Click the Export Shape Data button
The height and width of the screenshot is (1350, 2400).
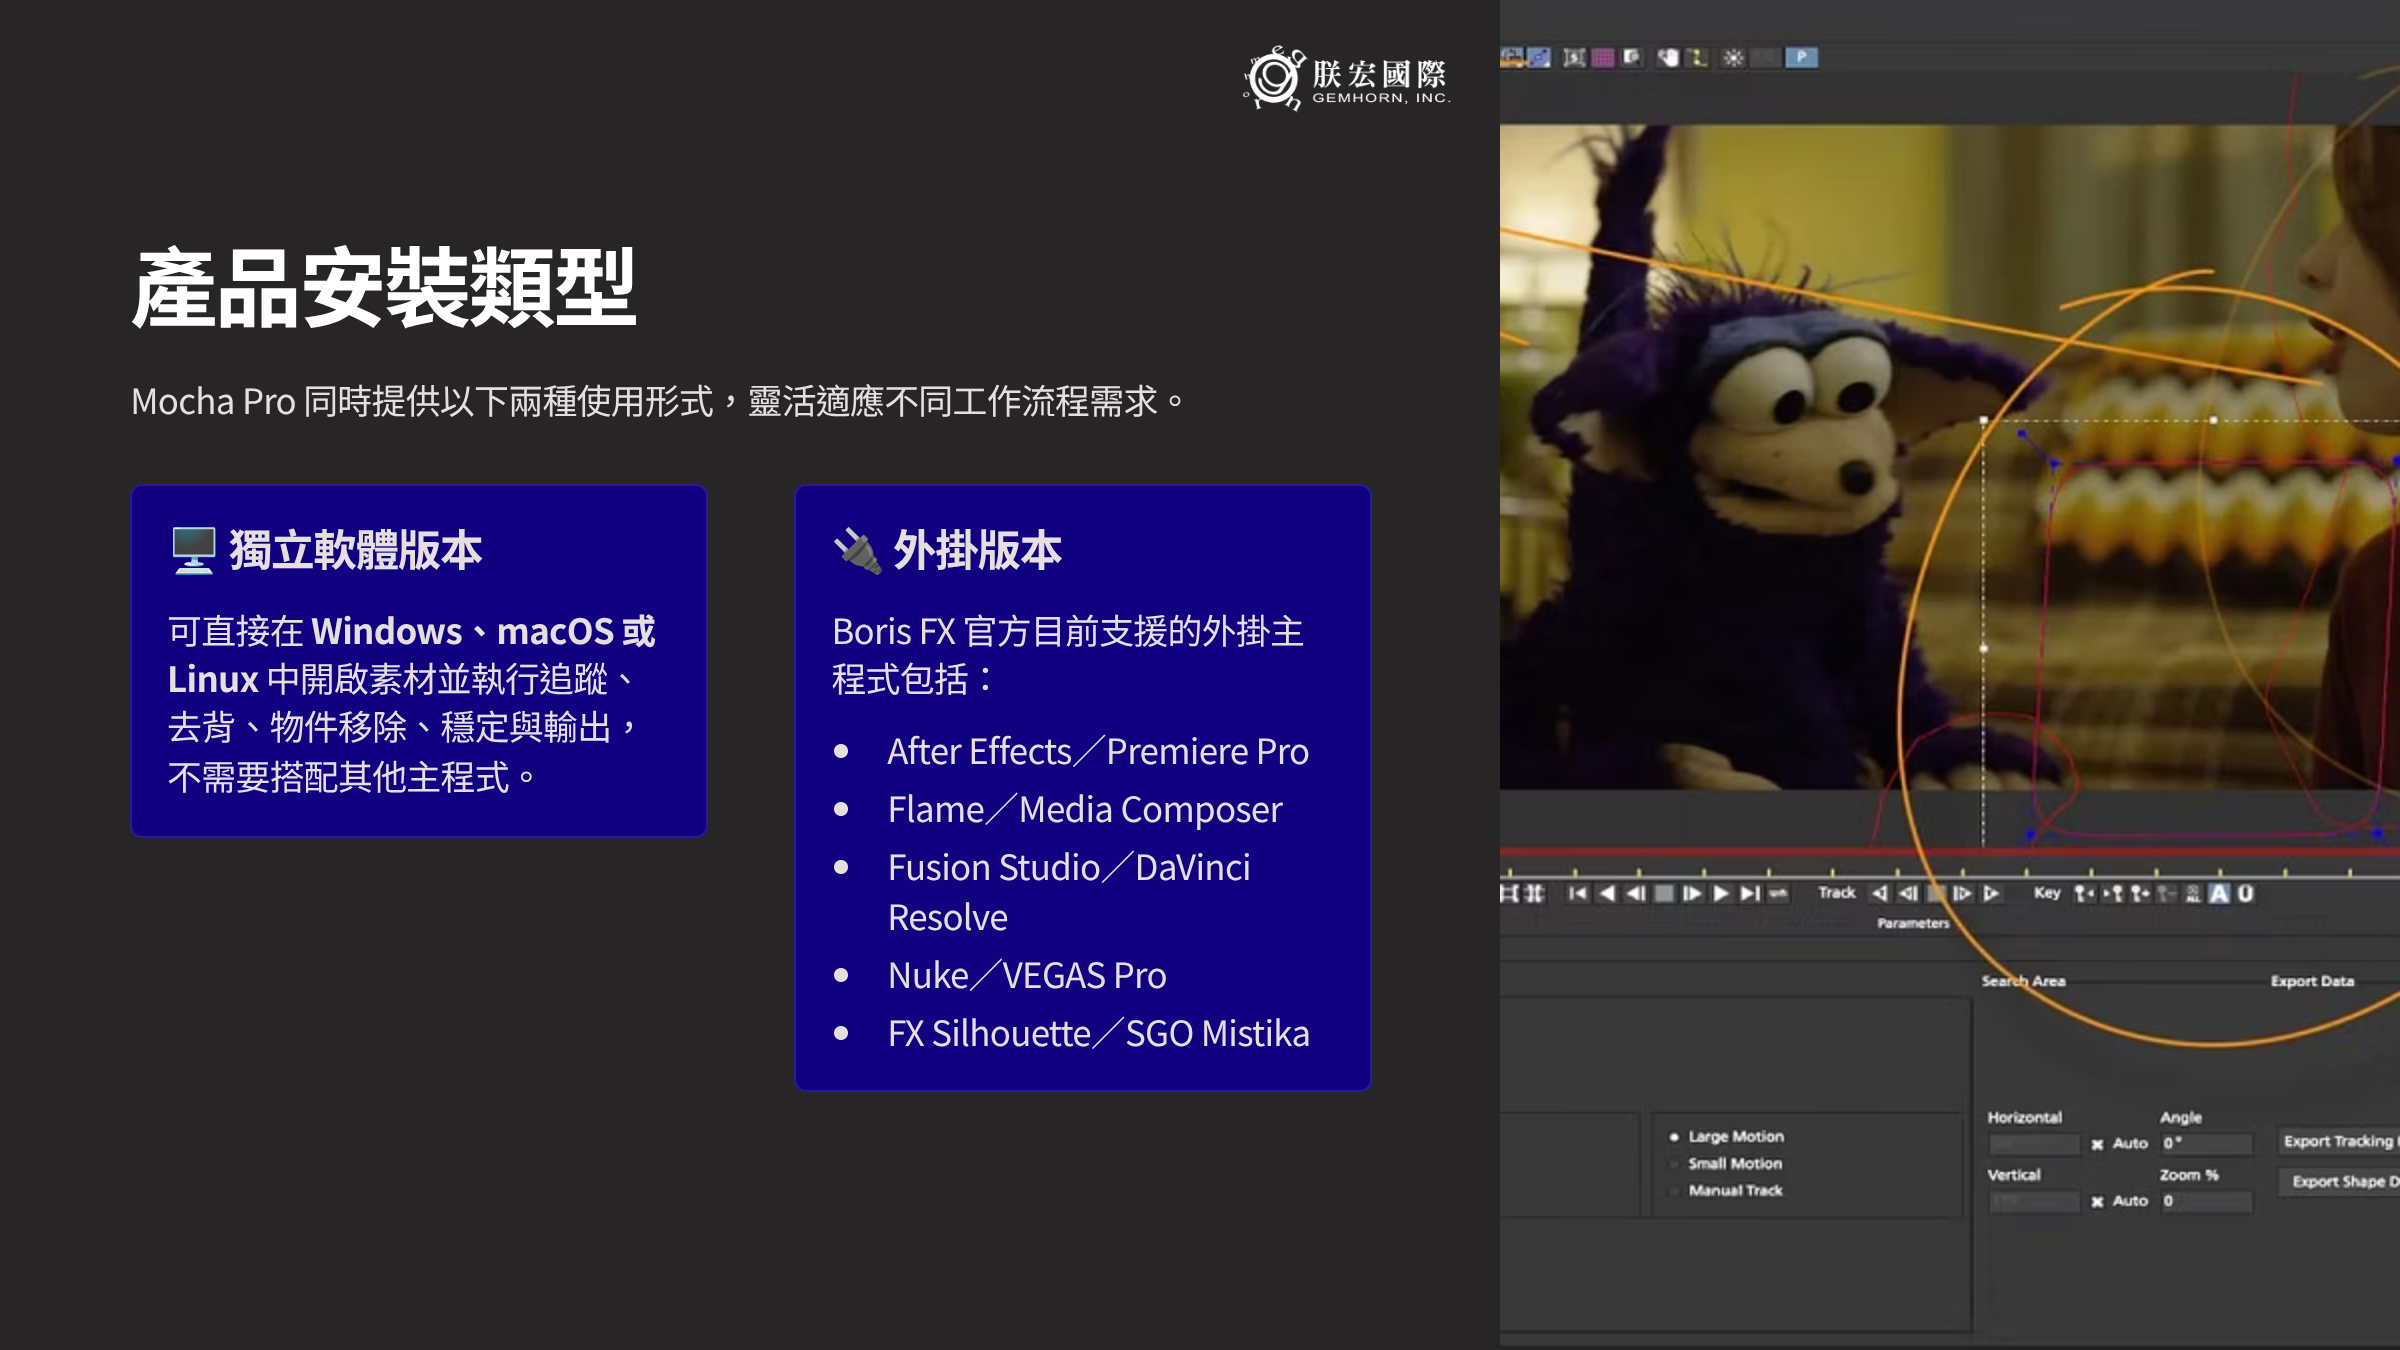(2339, 1182)
